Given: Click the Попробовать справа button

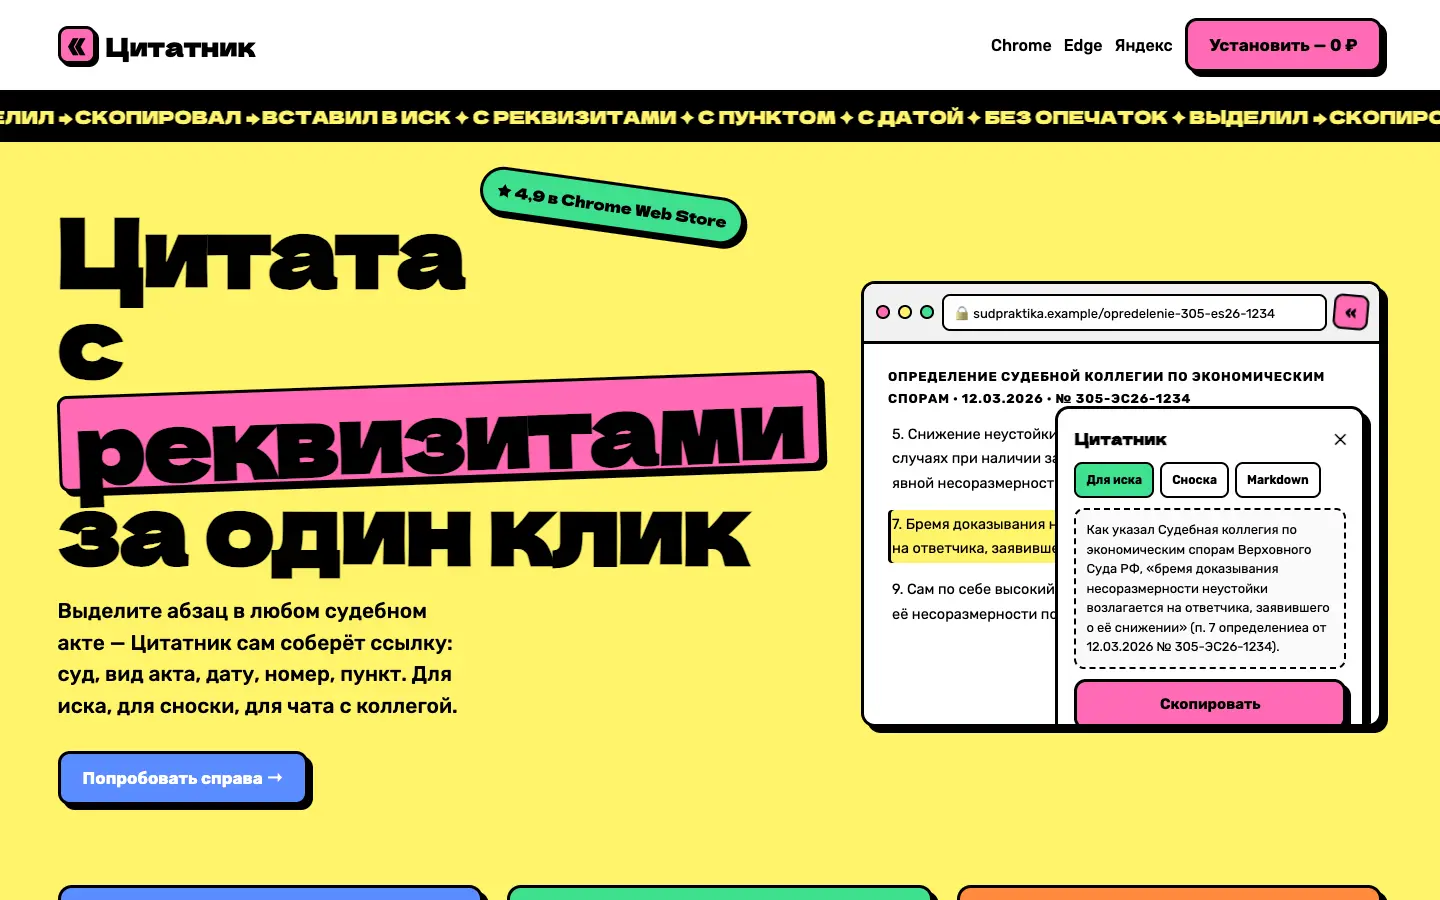Looking at the screenshot, I should click(182, 778).
